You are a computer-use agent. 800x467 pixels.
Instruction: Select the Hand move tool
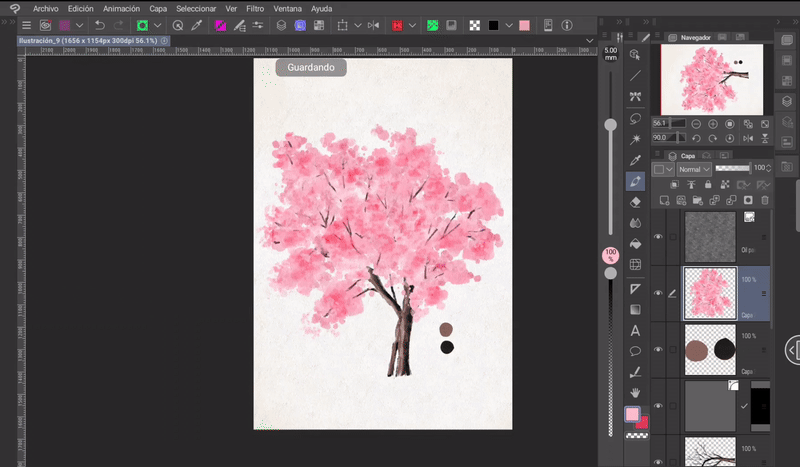635,393
